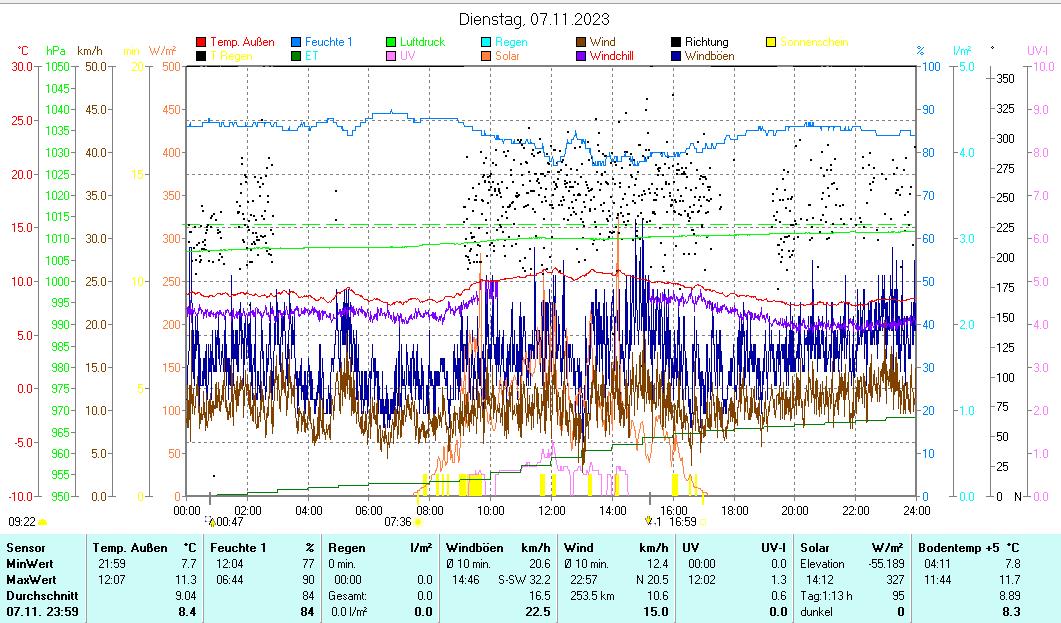
Task: Click the 'Feuchte 1' legend label
Action: 329,42
